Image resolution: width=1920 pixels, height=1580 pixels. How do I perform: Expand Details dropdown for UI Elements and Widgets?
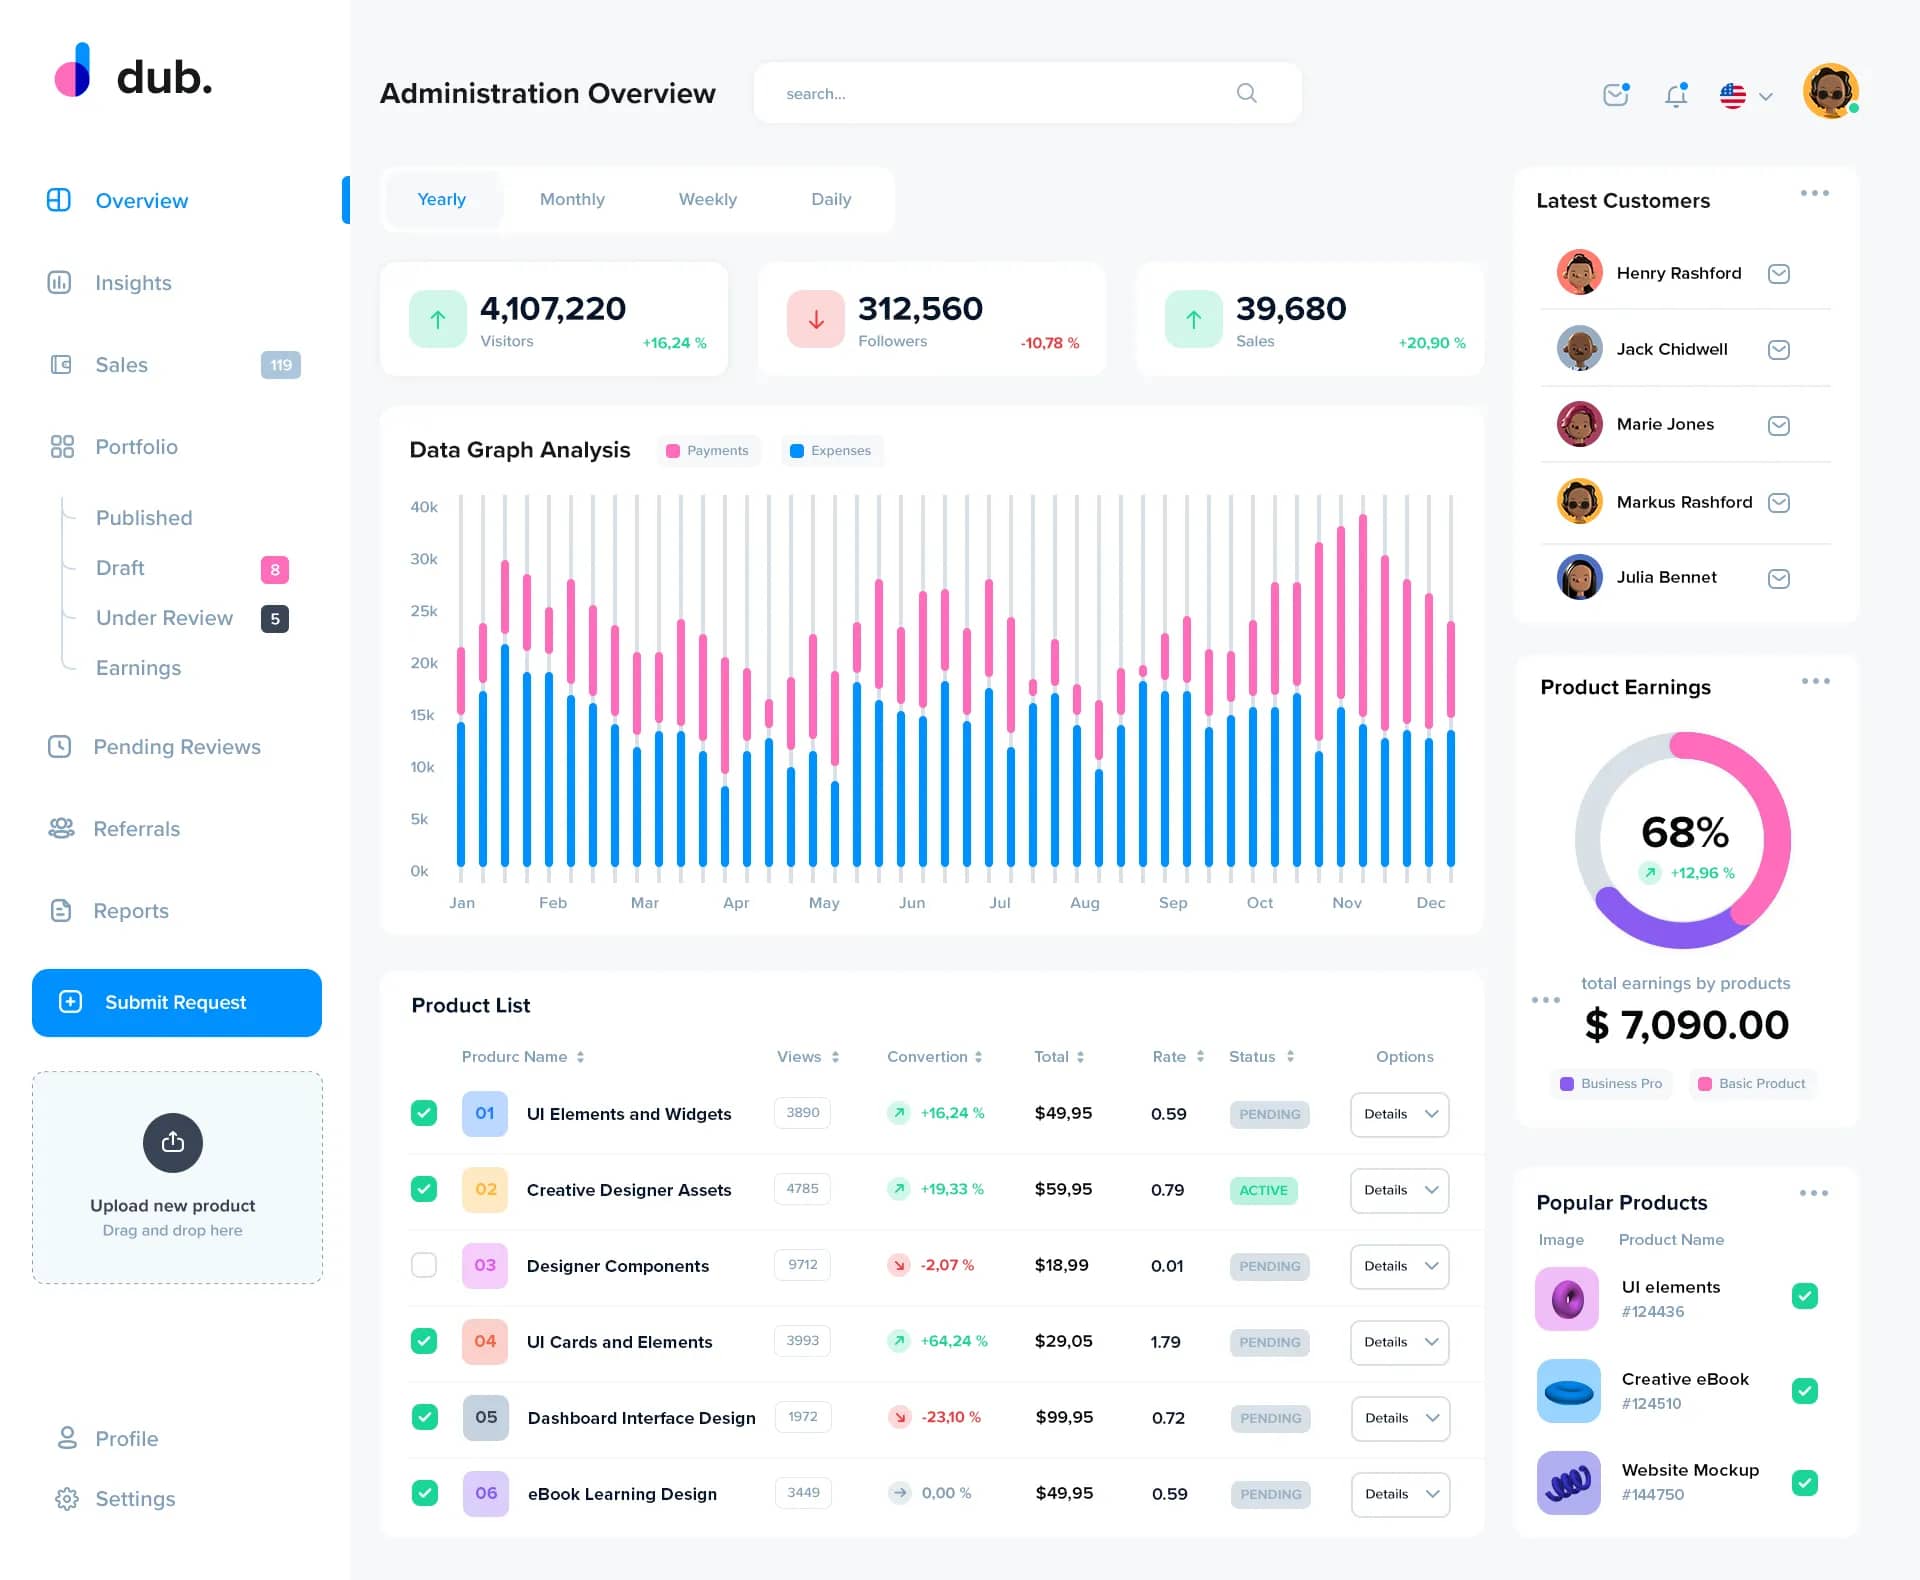tap(1399, 1114)
